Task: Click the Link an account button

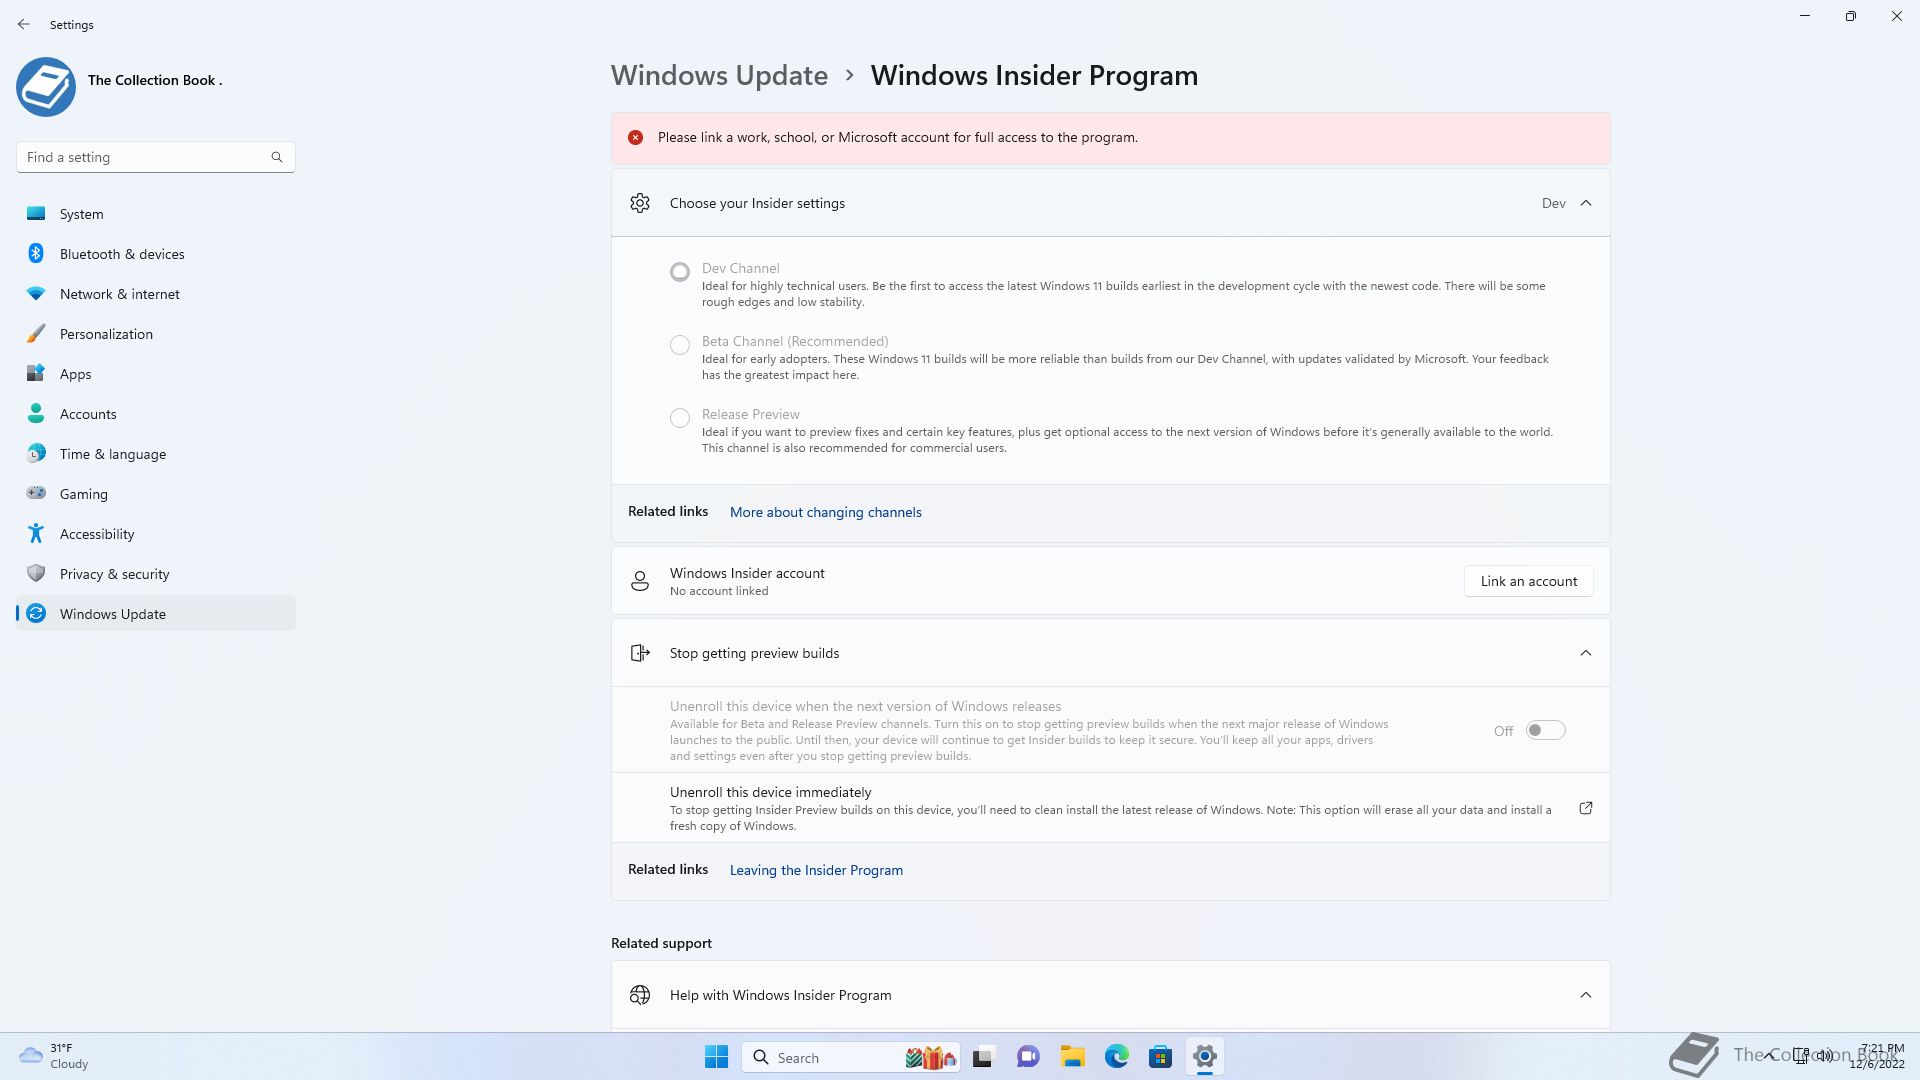Action: tap(1528, 581)
